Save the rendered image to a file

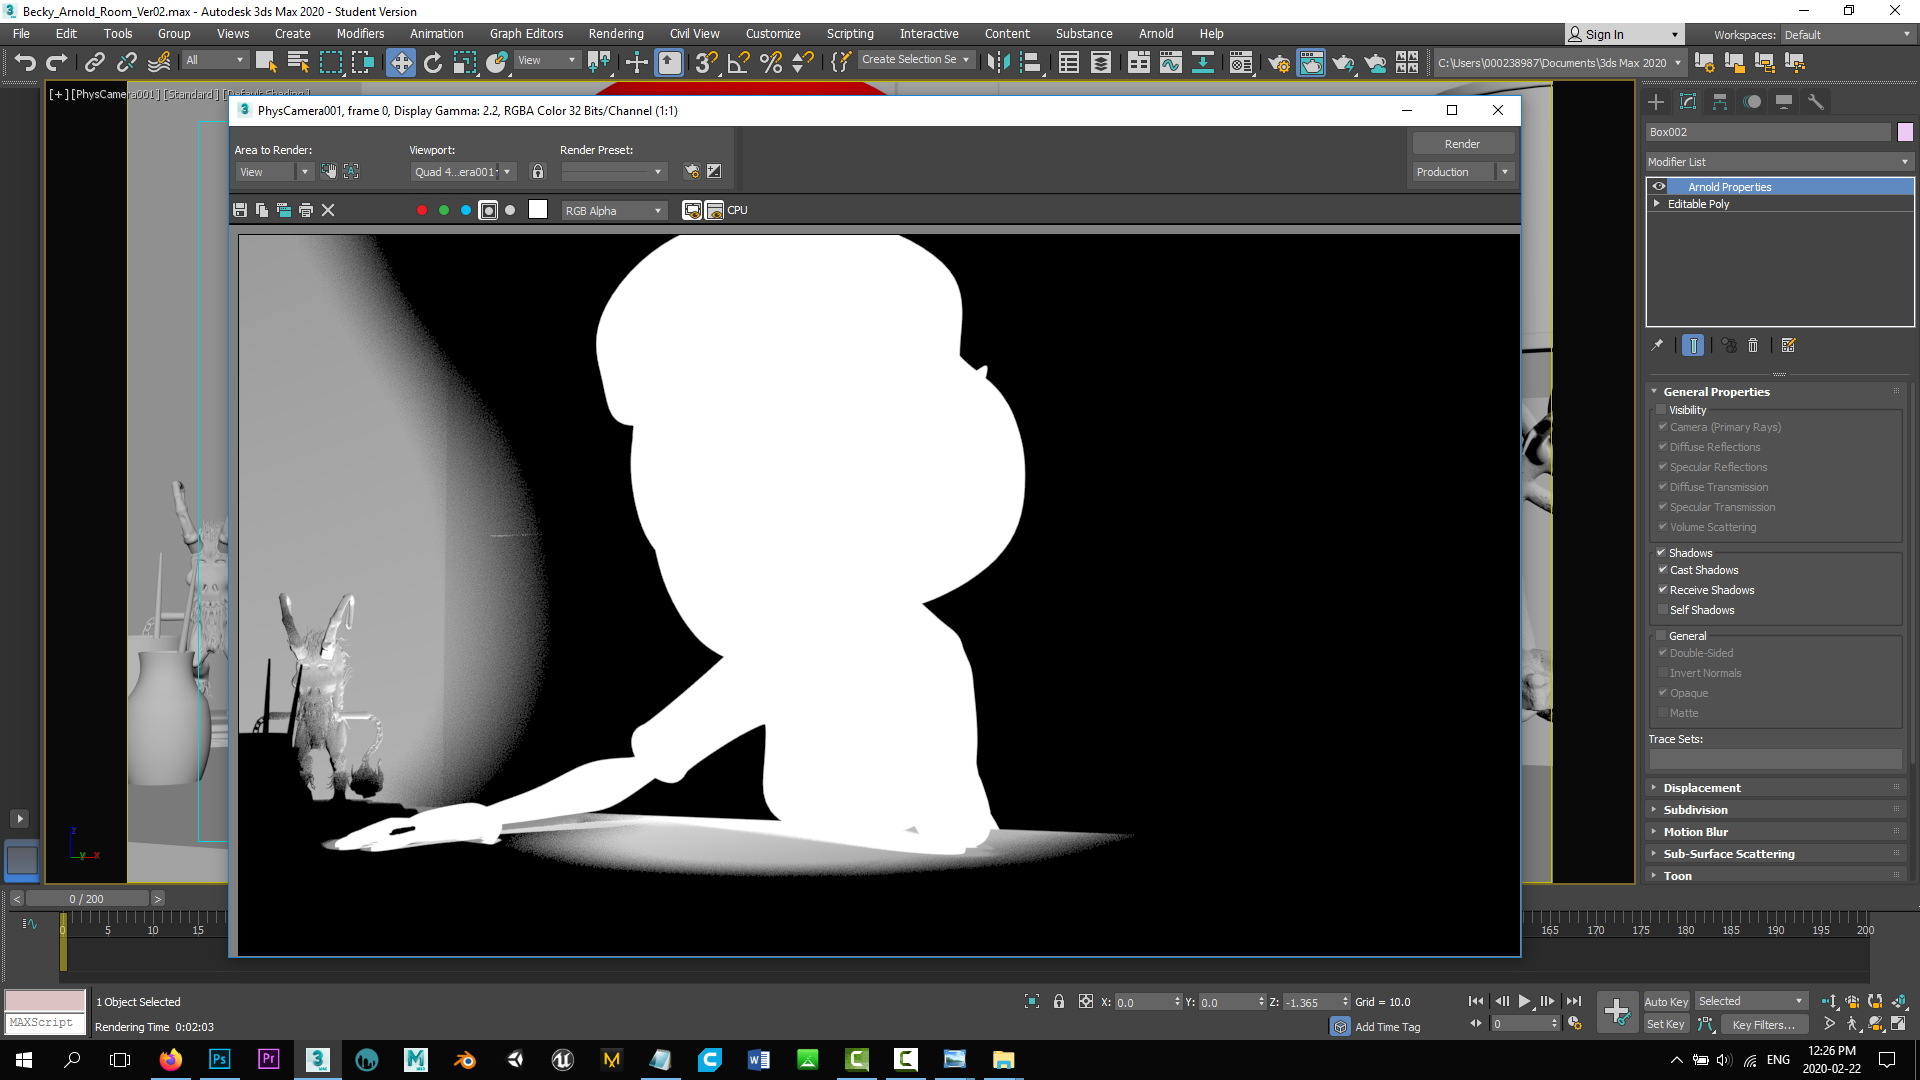[239, 210]
